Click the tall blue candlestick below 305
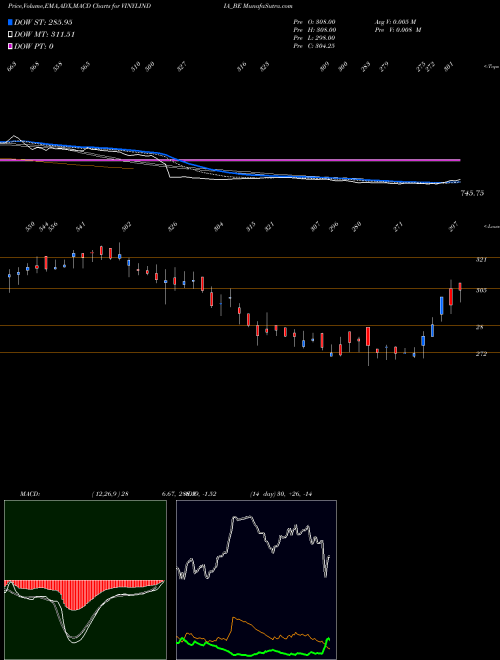This screenshot has width=500, height=660. [x=441, y=306]
